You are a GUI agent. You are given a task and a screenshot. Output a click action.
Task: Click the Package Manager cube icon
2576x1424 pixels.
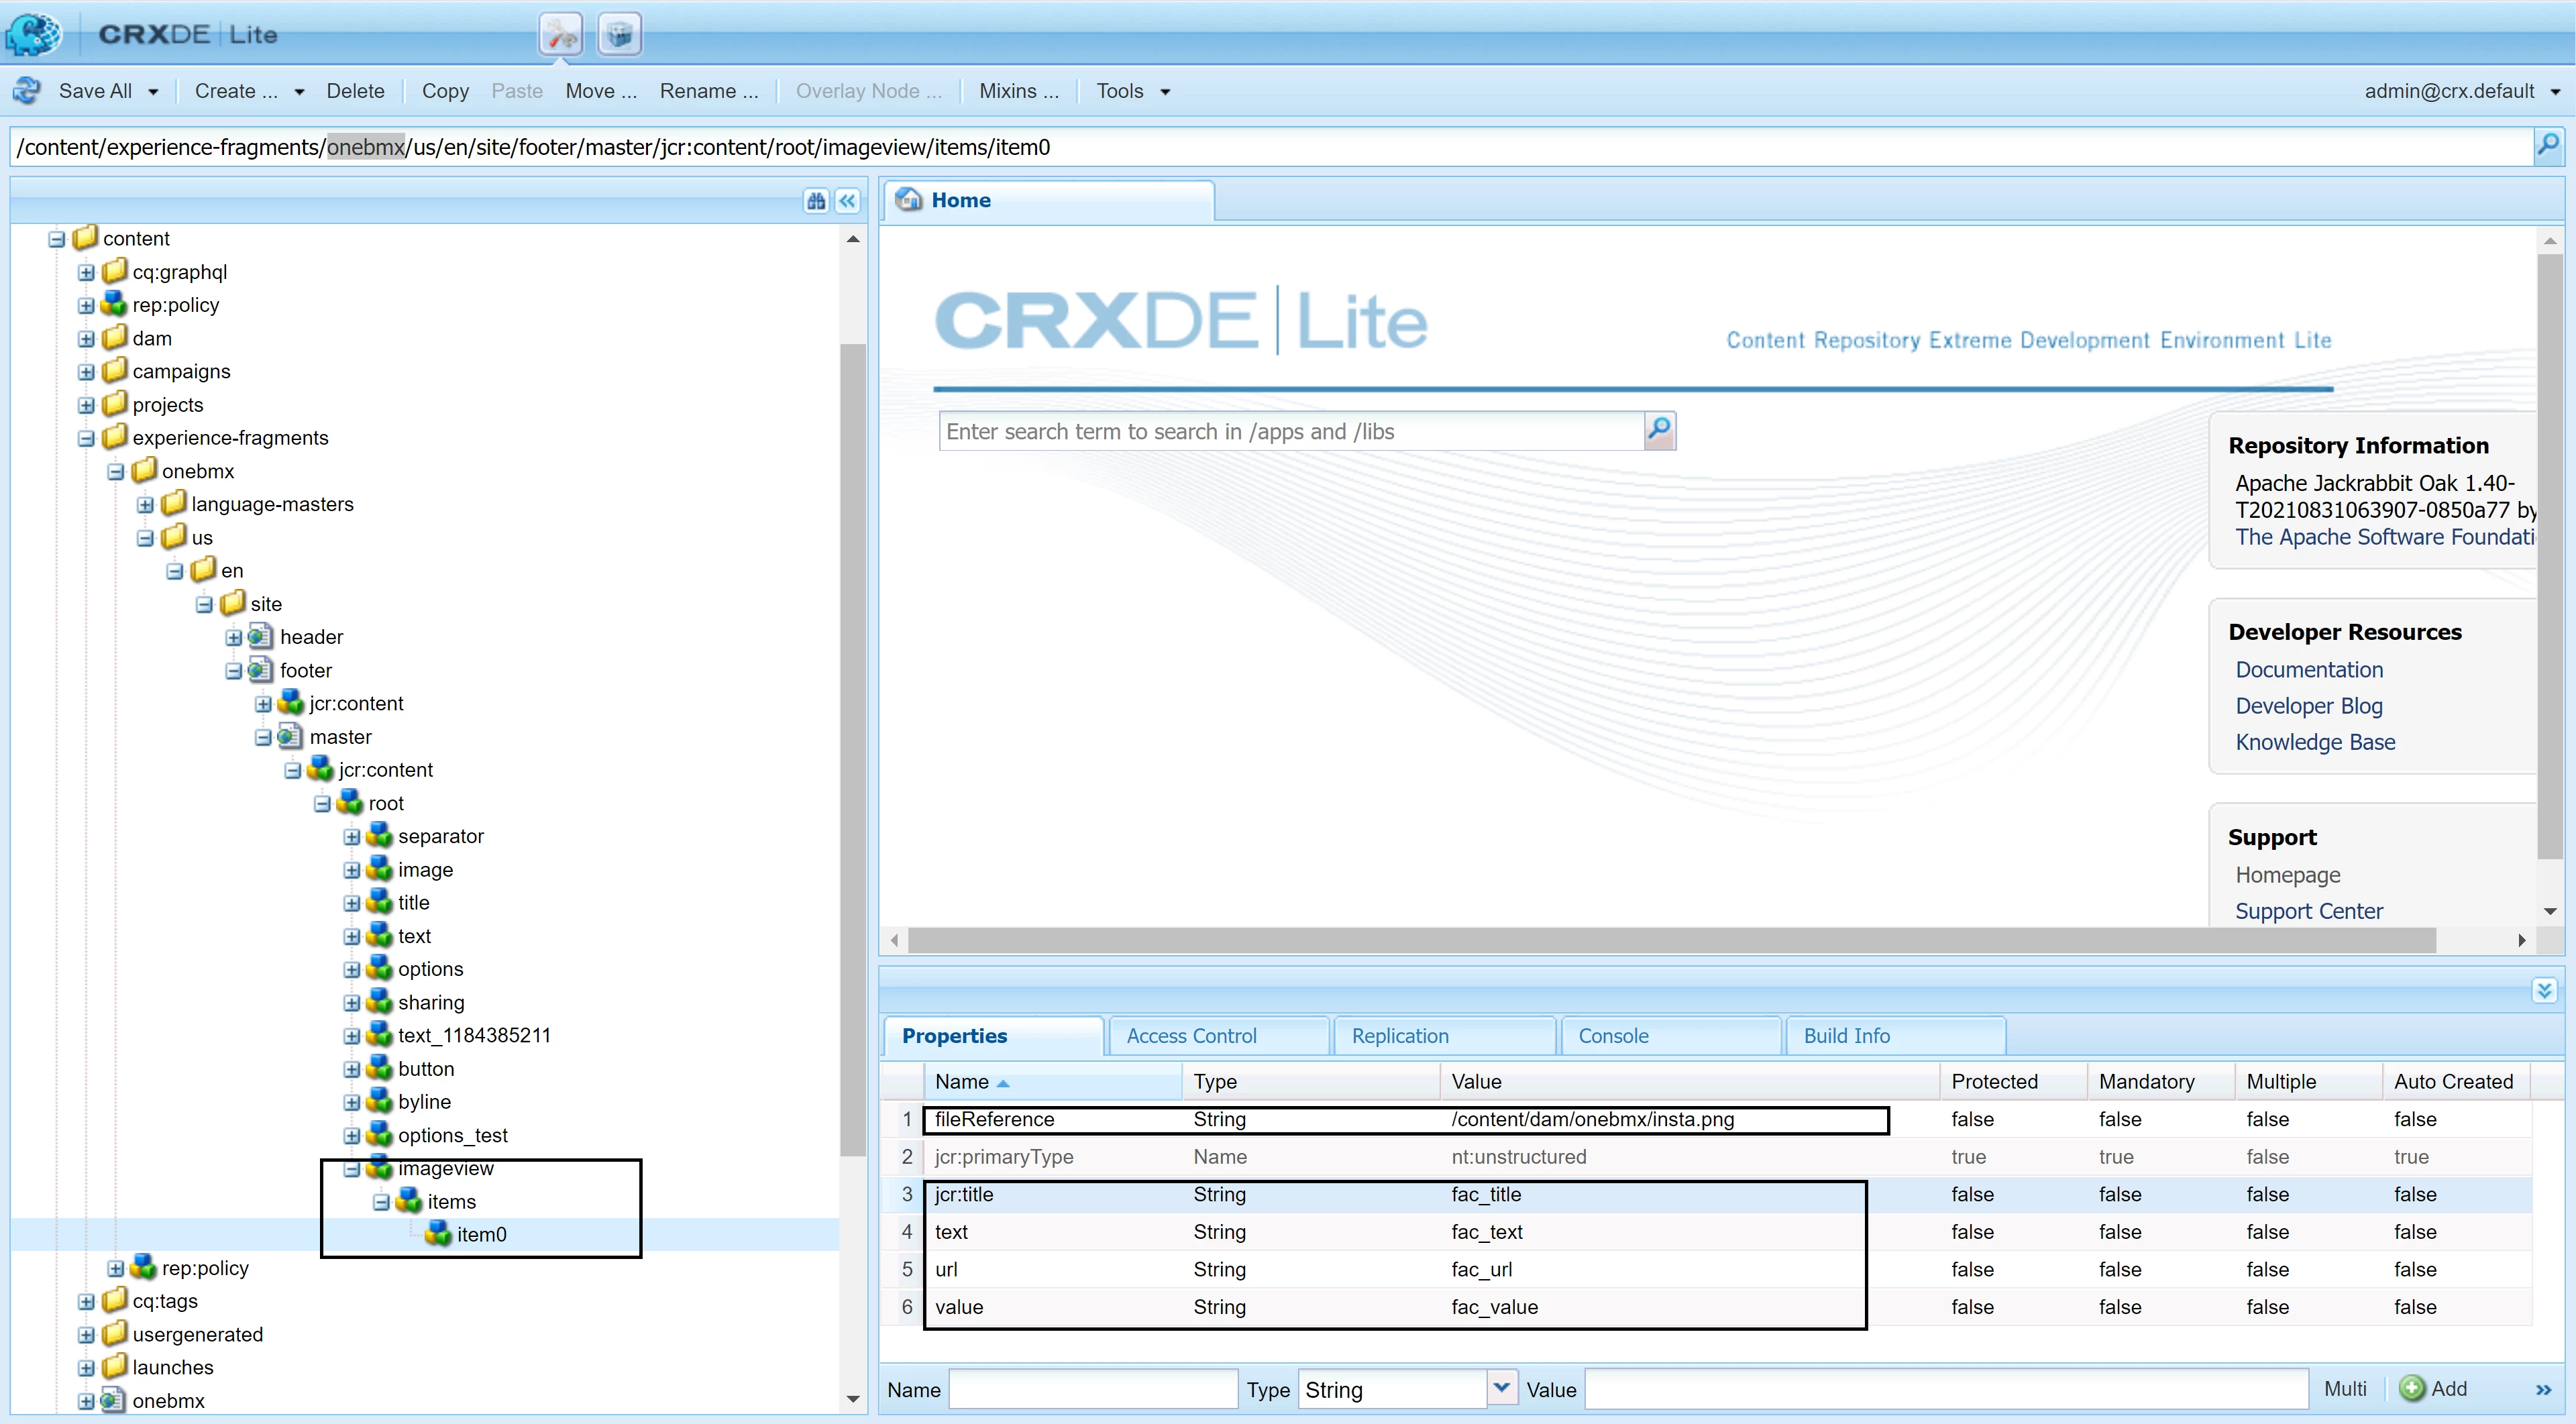click(x=619, y=35)
